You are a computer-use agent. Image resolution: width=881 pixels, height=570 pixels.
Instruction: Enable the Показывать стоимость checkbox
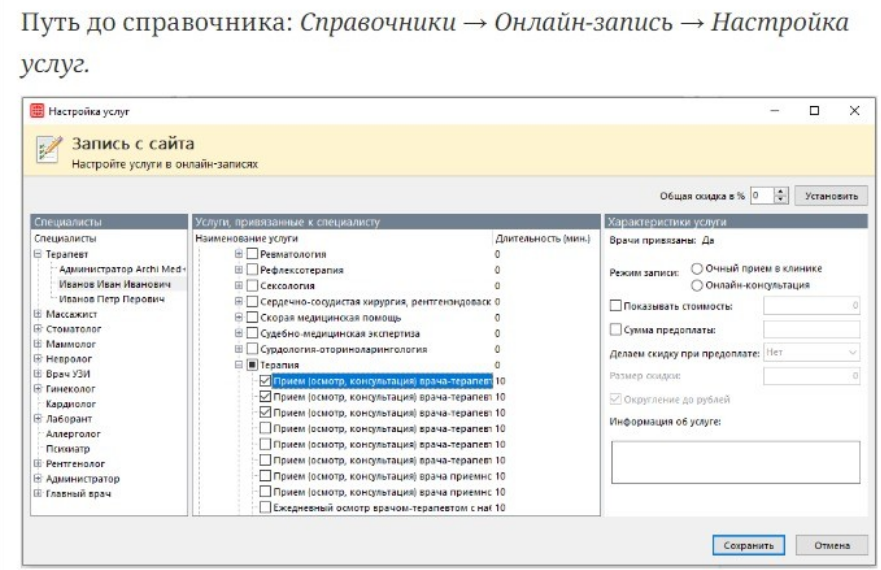[615, 305]
